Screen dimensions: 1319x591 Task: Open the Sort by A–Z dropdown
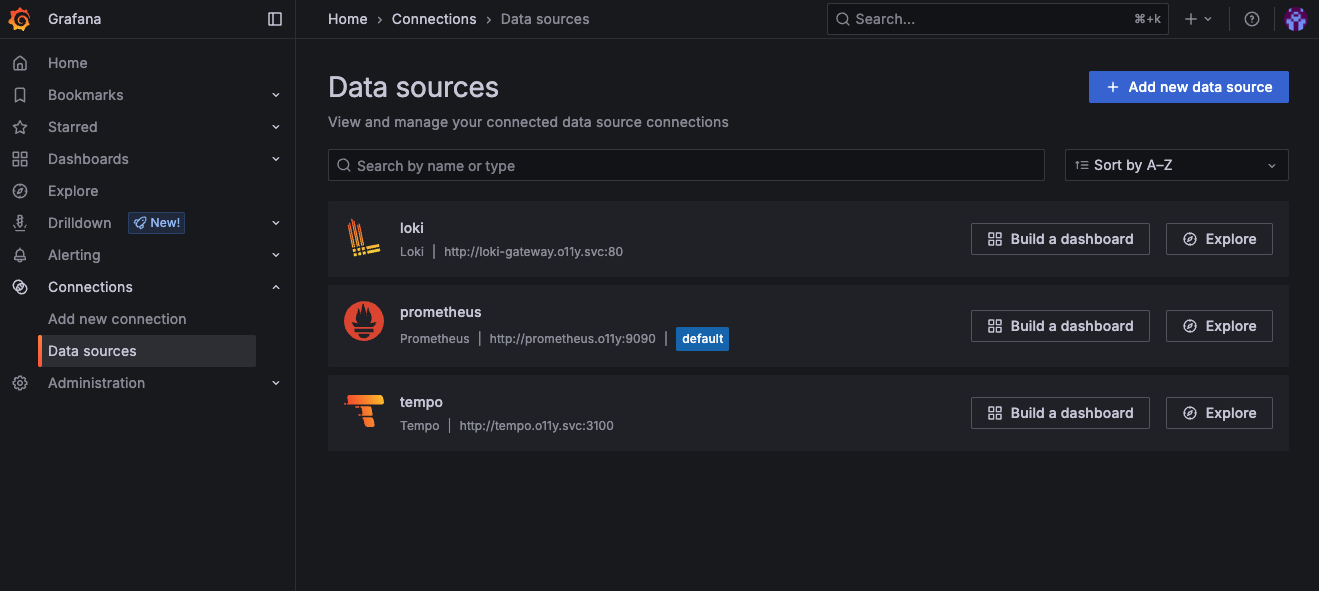tap(1177, 165)
